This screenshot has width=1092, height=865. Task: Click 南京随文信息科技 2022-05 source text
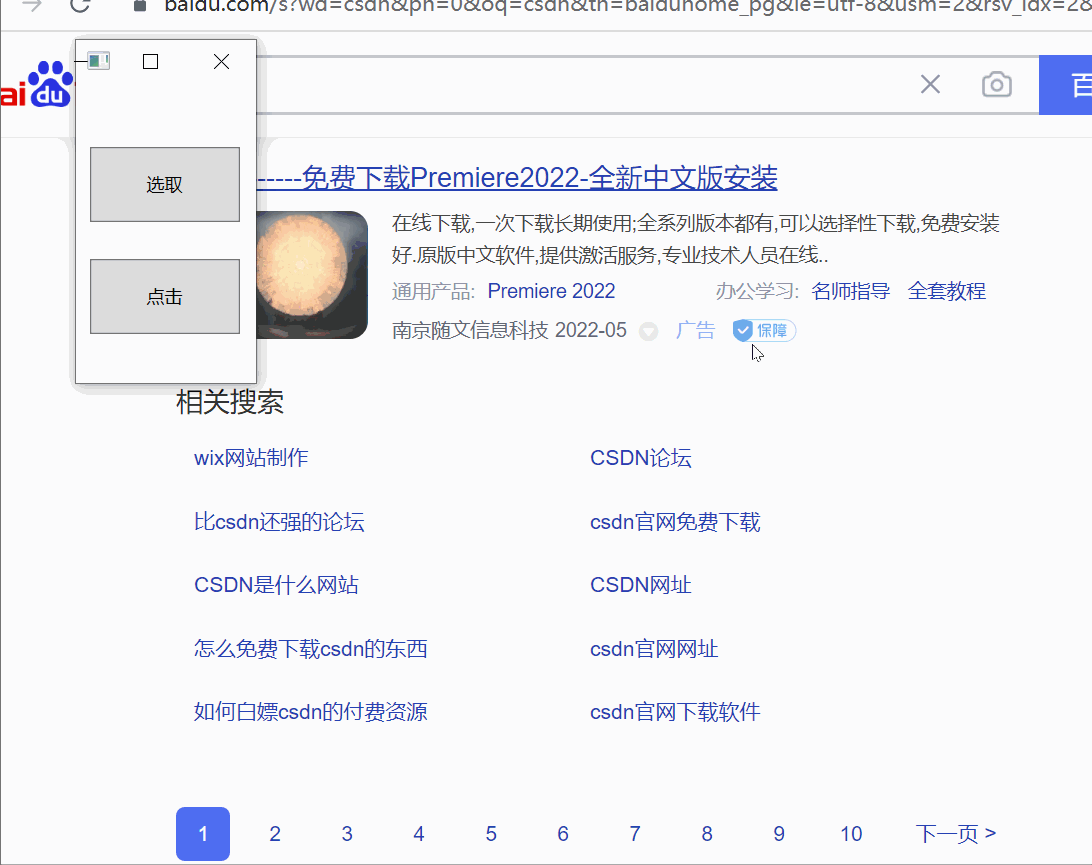pyautogui.click(x=509, y=330)
